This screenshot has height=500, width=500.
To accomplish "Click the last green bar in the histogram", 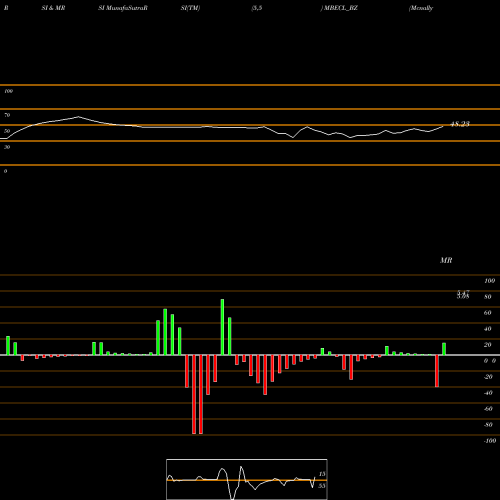I will point(444,349).
